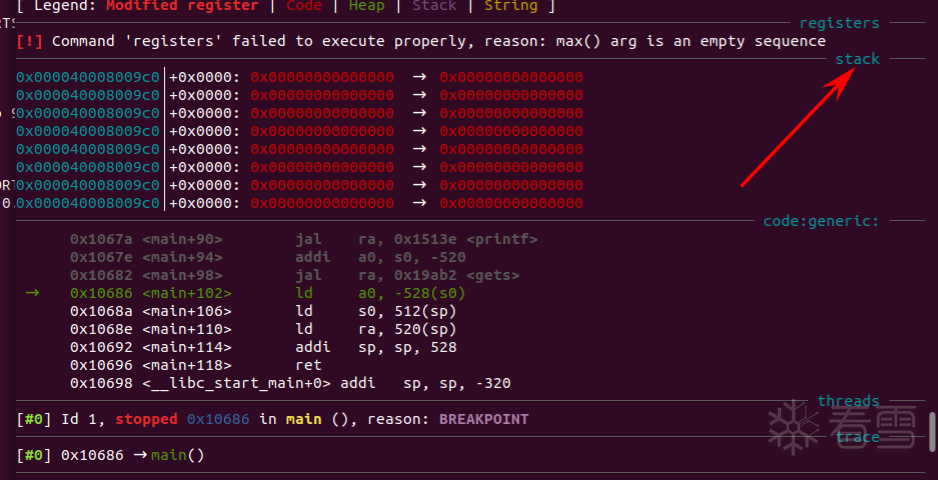This screenshot has width=938, height=480.
Task: Click the "stack" section header
Action: tap(857, 59)
